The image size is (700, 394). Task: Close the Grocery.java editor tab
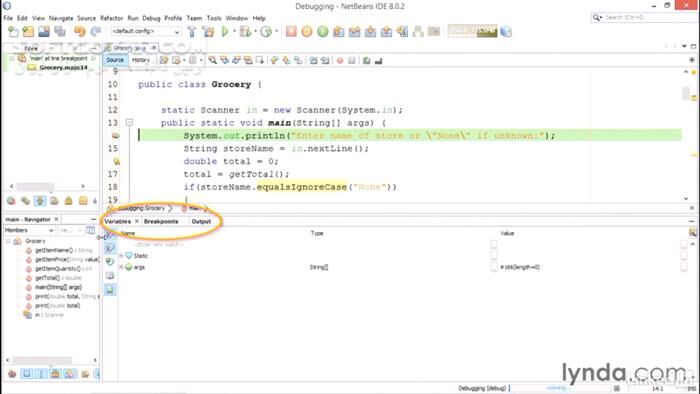point(153,47)
